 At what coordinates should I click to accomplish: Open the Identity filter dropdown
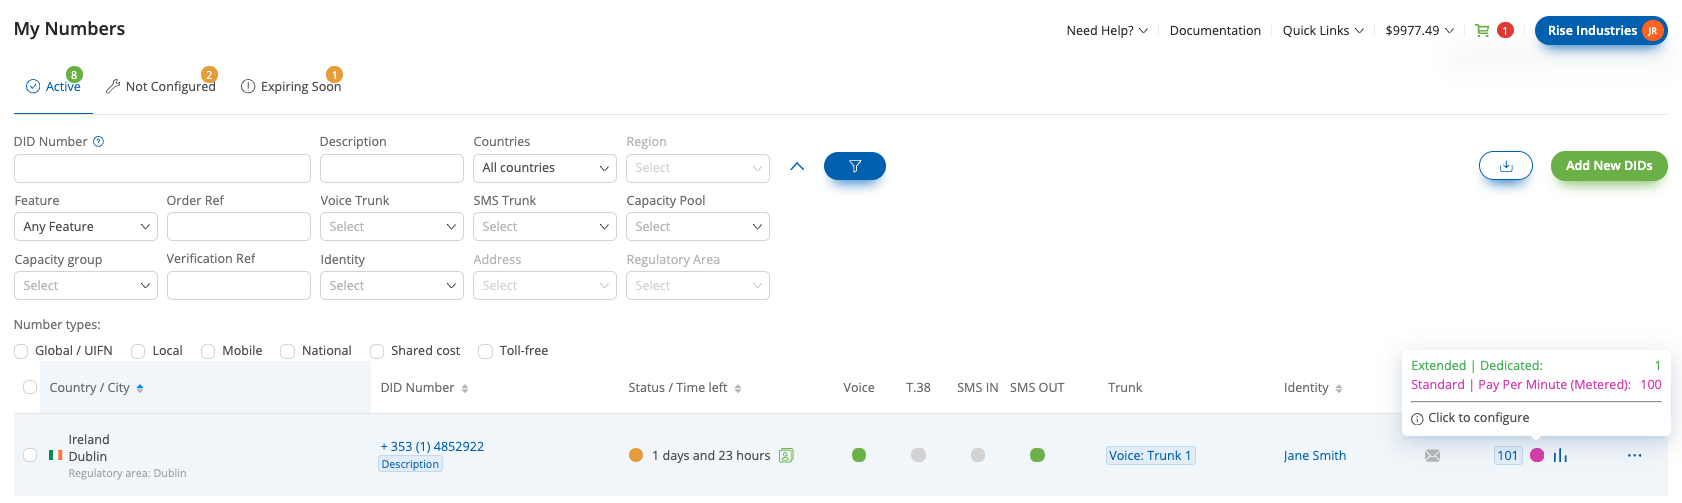[392, 286]
